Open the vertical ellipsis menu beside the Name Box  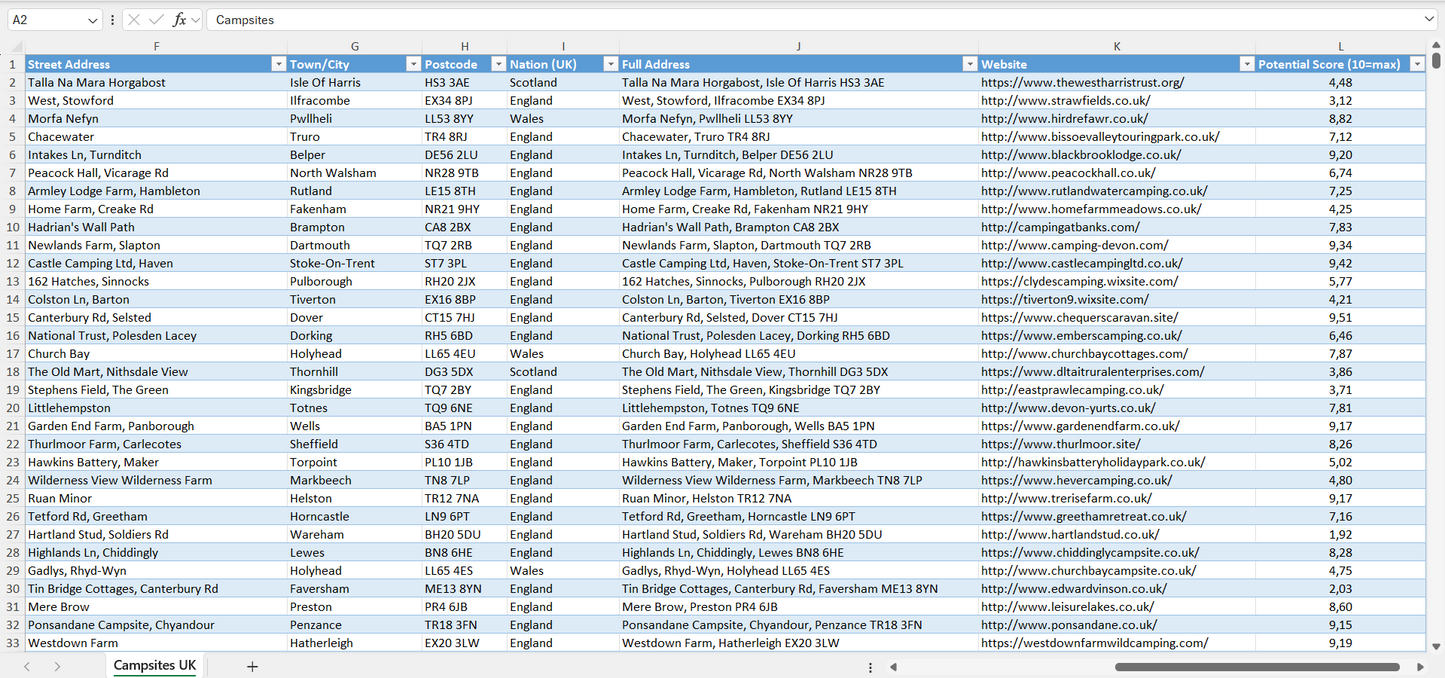tap(111, 19)
